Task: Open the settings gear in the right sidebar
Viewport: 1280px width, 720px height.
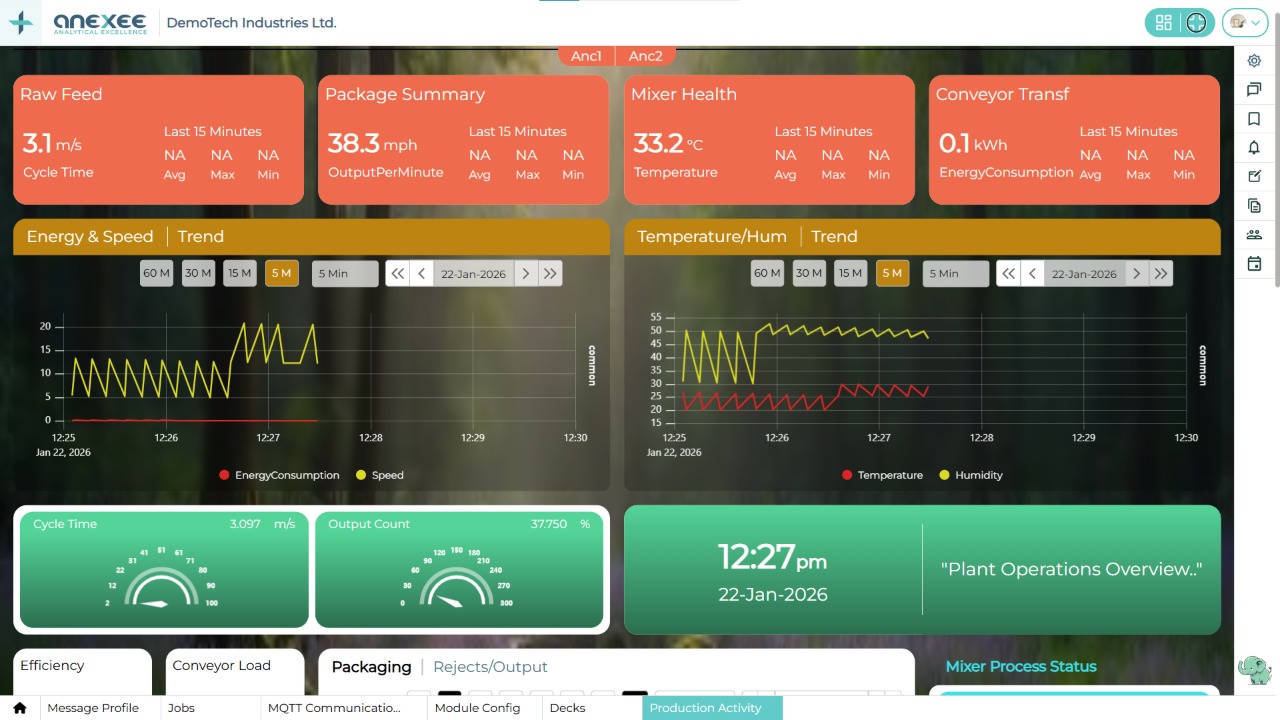Action: pos(1254,61)
